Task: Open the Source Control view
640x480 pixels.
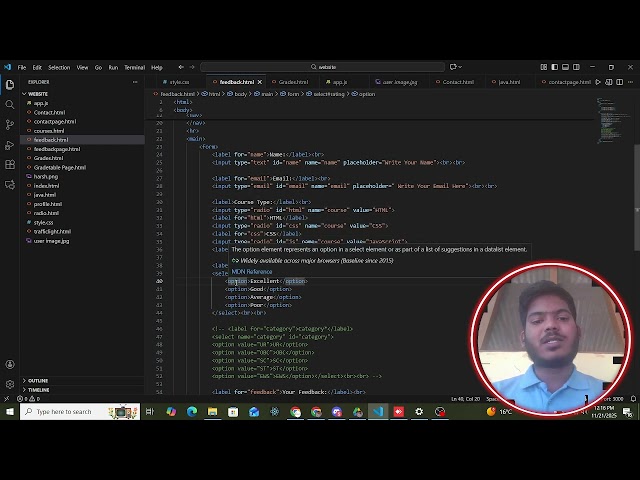Action: pyautogui.click(x=10, y=124)
